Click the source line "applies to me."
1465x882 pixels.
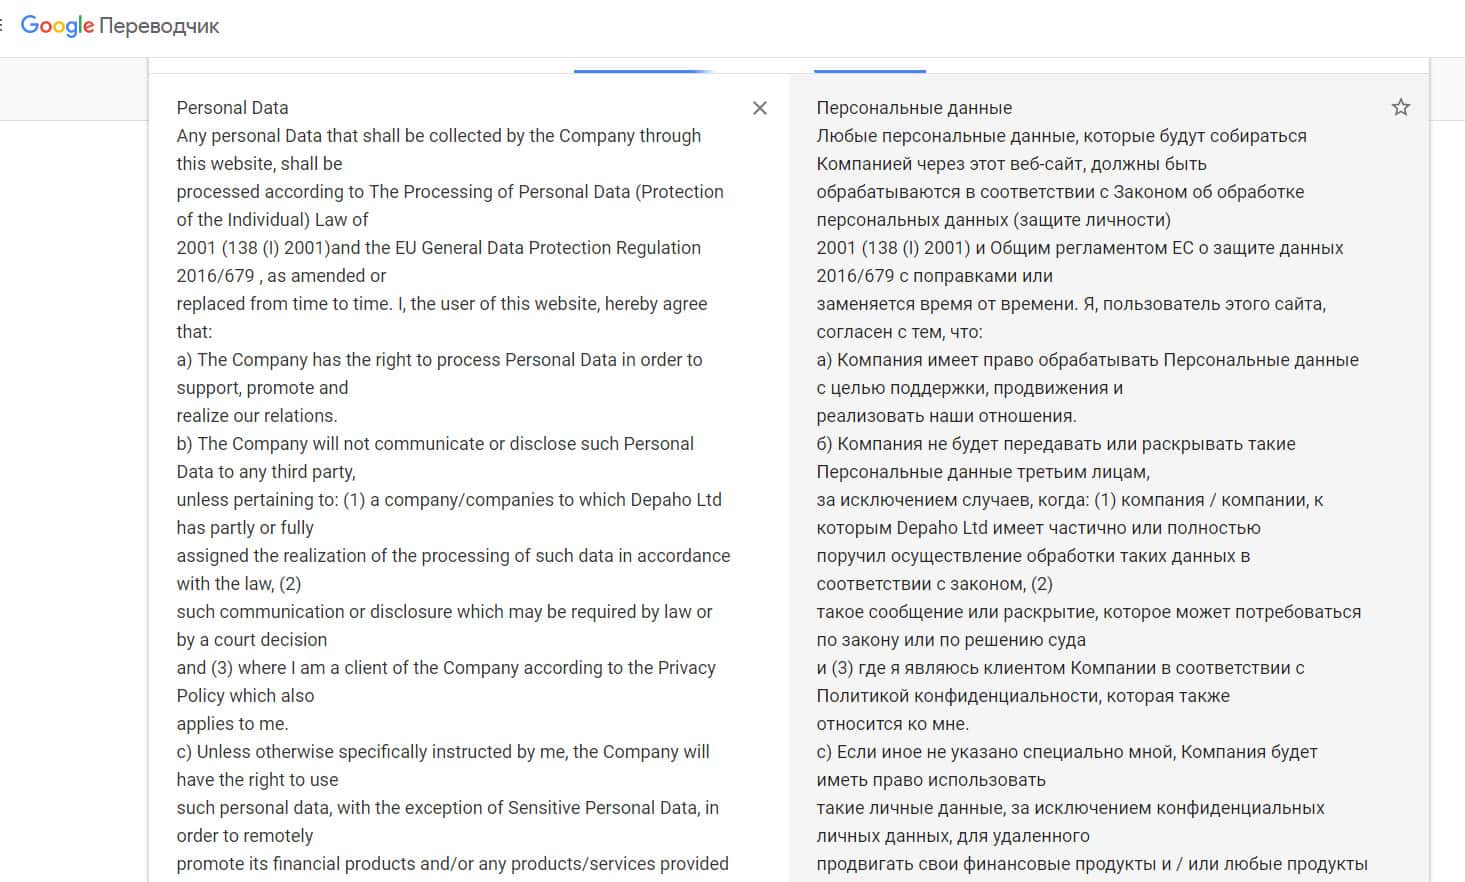[x=232, y=724]
